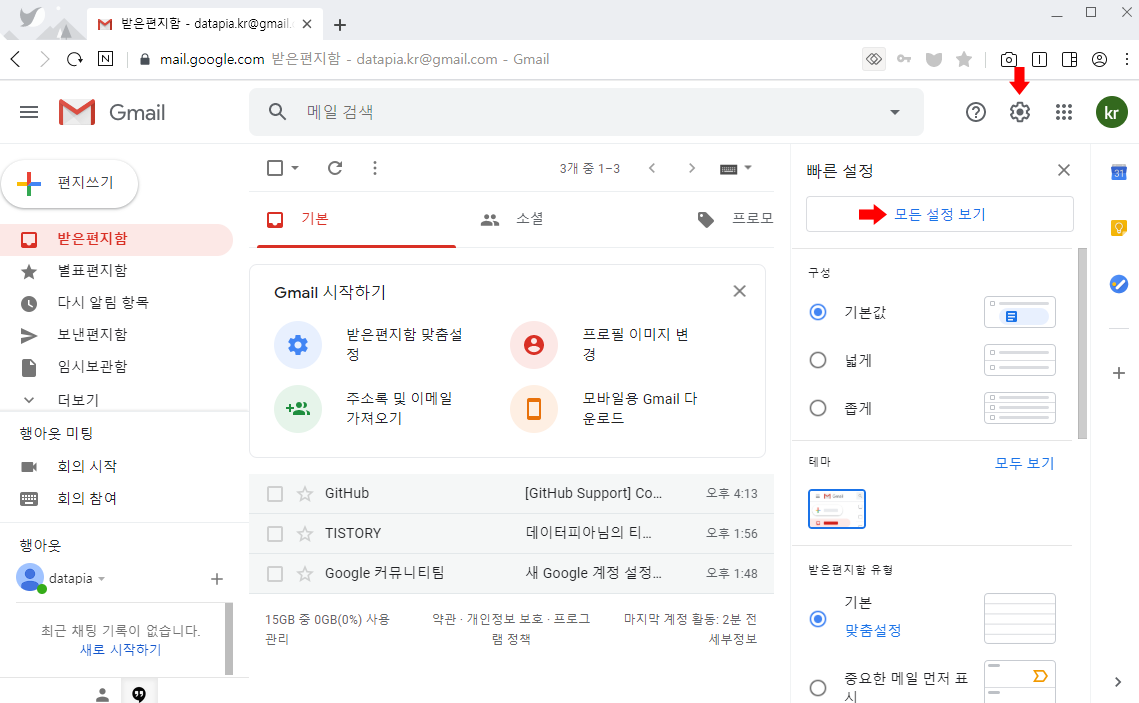This screenshot has width=1139, height=703.
Task: Open the datapia Hangouts status dropdown
Action: (102, 579)
